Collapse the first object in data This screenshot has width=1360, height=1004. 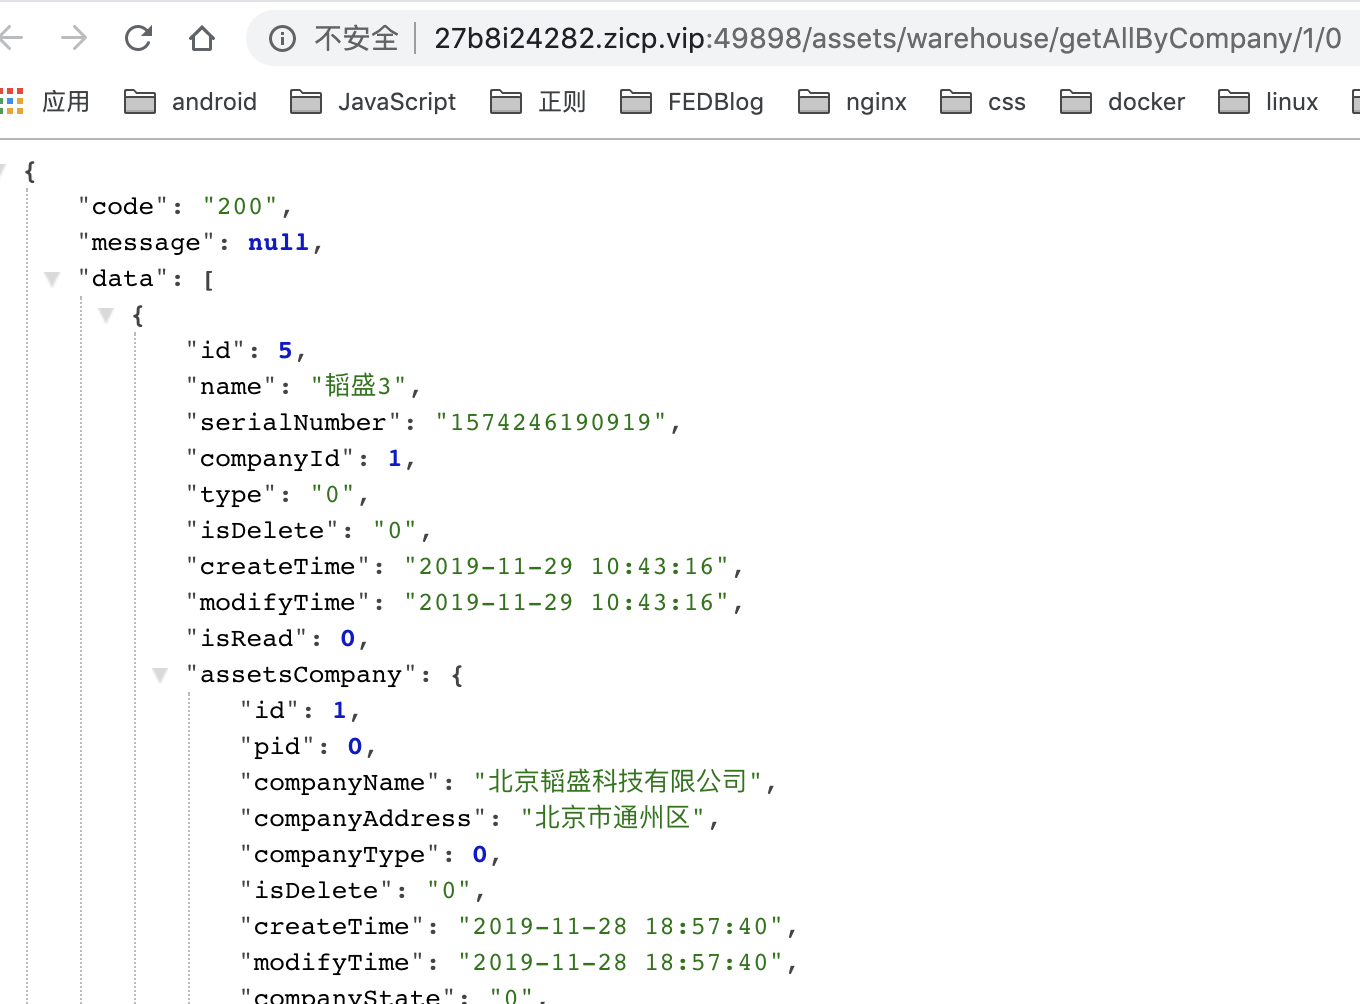(x=106, y=314)
